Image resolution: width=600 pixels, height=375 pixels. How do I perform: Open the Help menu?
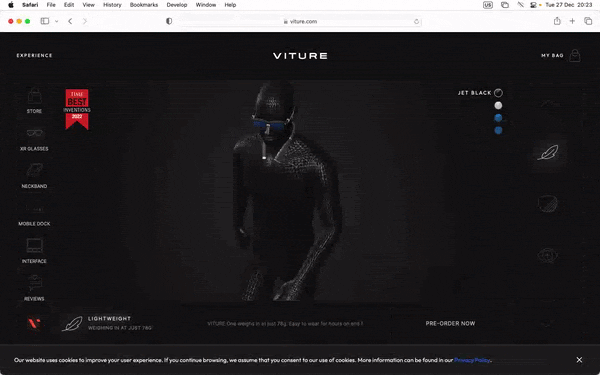point(230,5)
